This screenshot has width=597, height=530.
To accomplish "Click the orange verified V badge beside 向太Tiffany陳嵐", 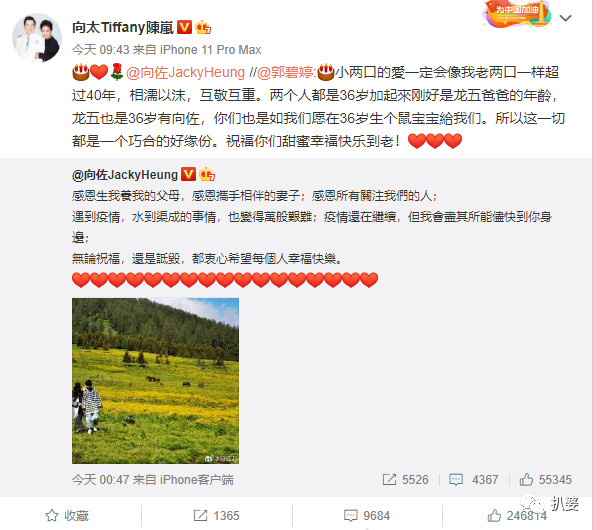I will click(x=185, y=27).
